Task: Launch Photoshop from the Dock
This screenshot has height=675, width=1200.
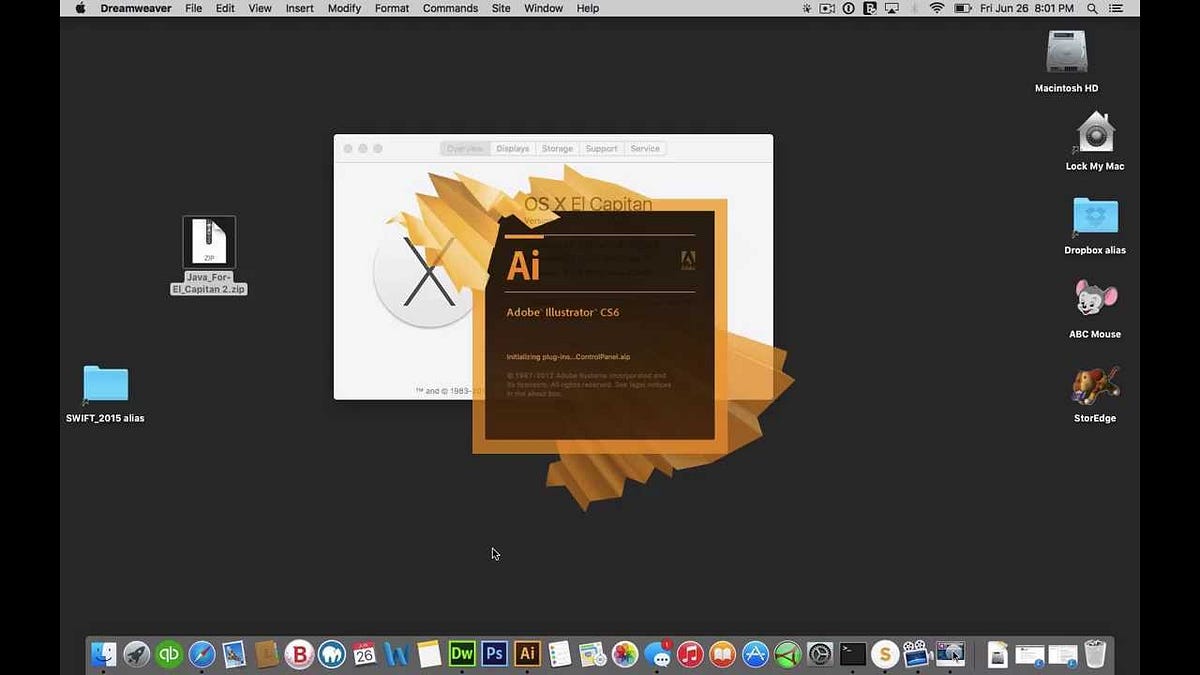Action: (494, 654)
